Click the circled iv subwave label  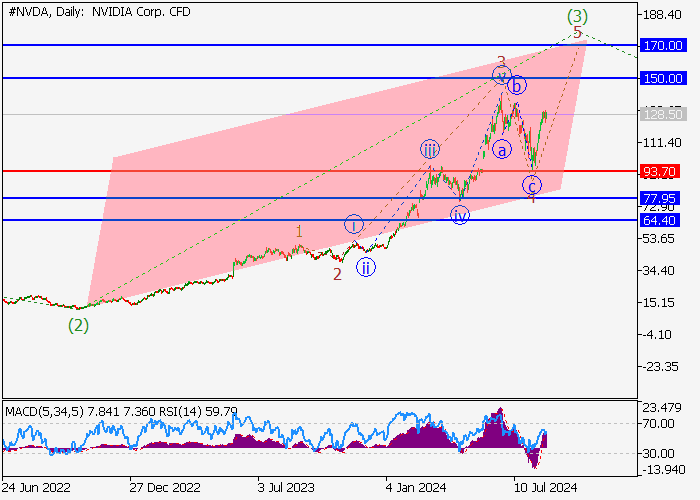[x=459, y=215]
